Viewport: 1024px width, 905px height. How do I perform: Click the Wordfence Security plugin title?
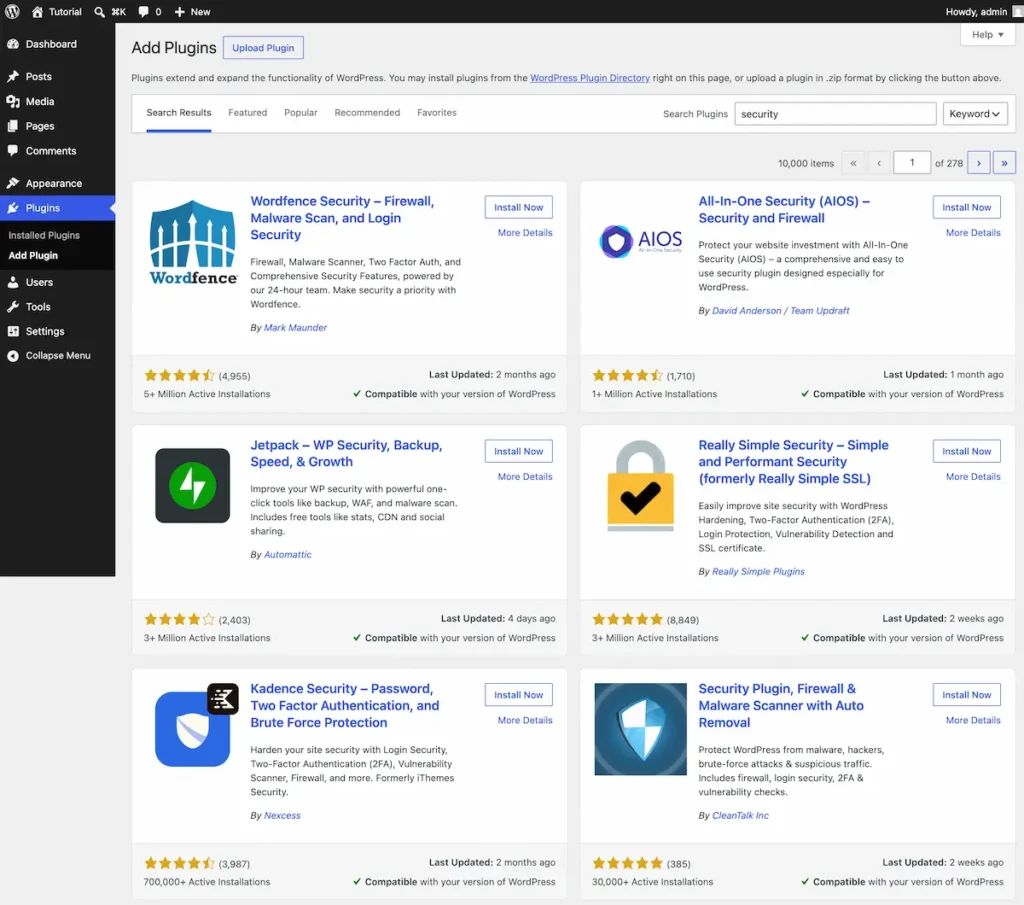coord(342,218)
